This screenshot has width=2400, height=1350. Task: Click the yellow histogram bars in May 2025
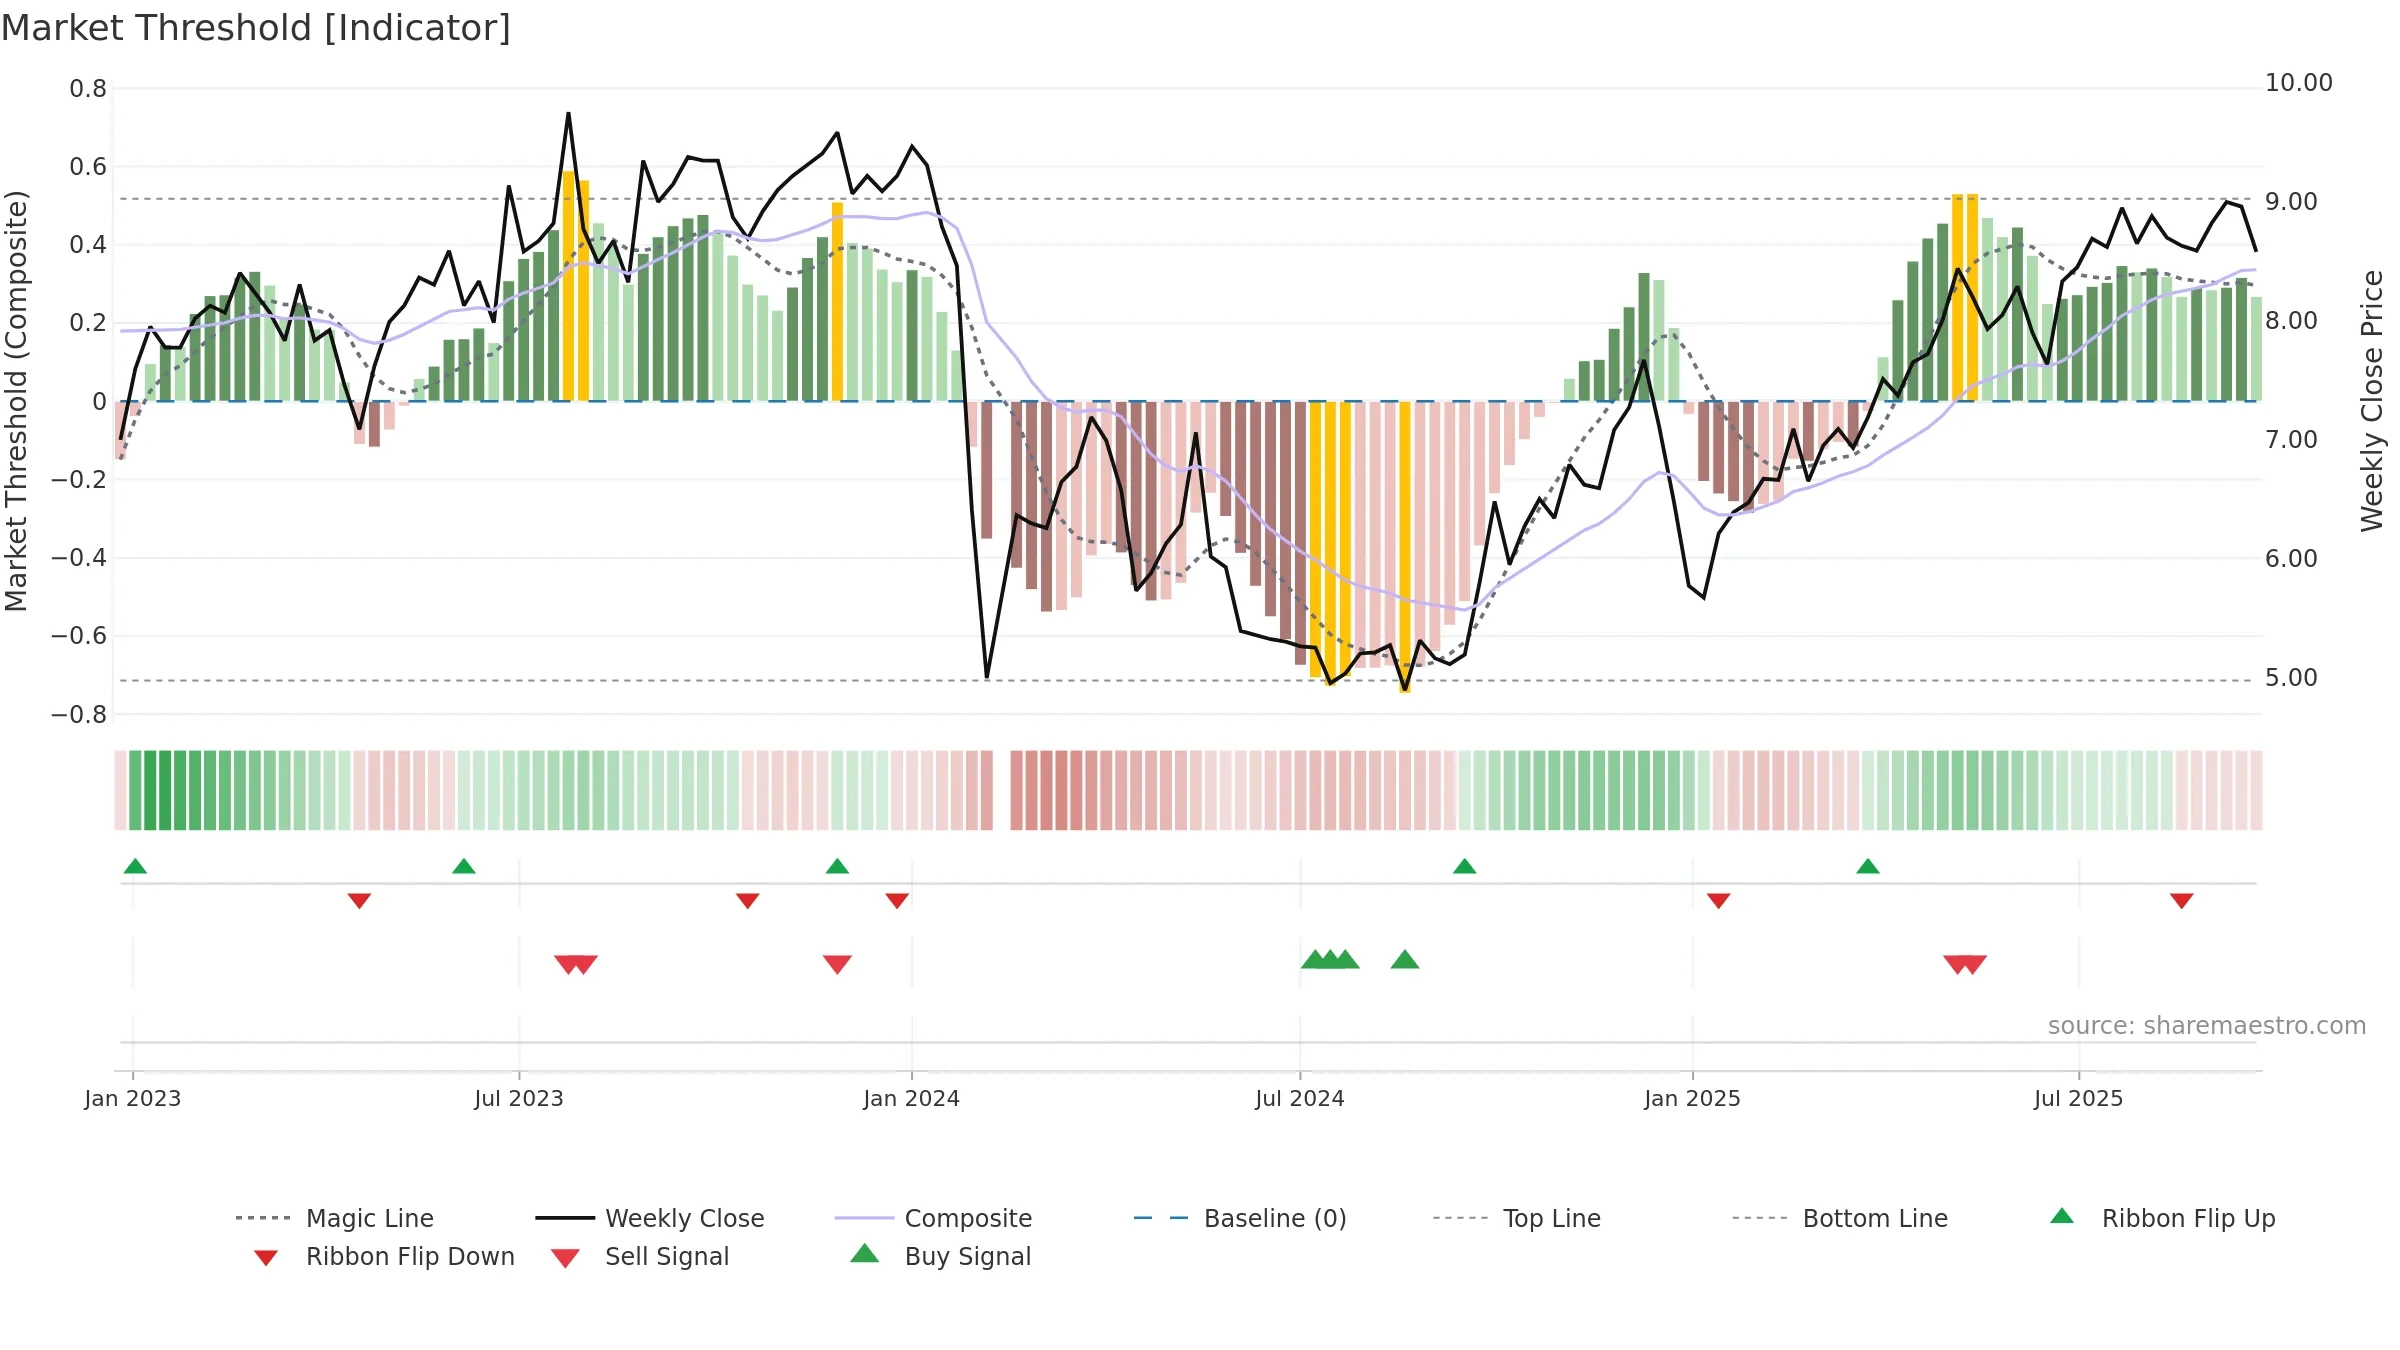coord(1965,298)
